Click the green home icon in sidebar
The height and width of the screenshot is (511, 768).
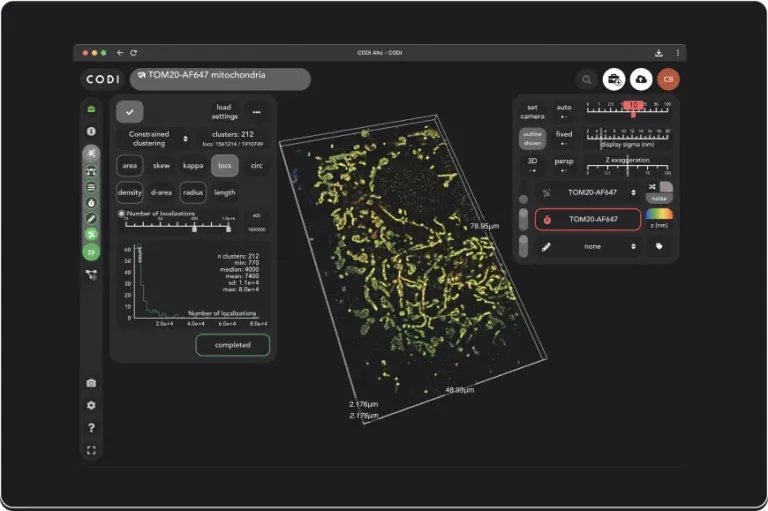click(x=91, y=109)
